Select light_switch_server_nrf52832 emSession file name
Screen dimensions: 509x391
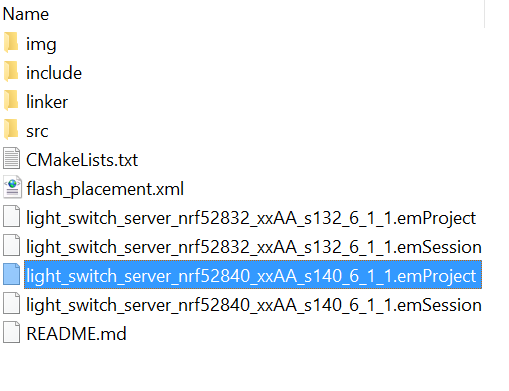pos(254,247)
